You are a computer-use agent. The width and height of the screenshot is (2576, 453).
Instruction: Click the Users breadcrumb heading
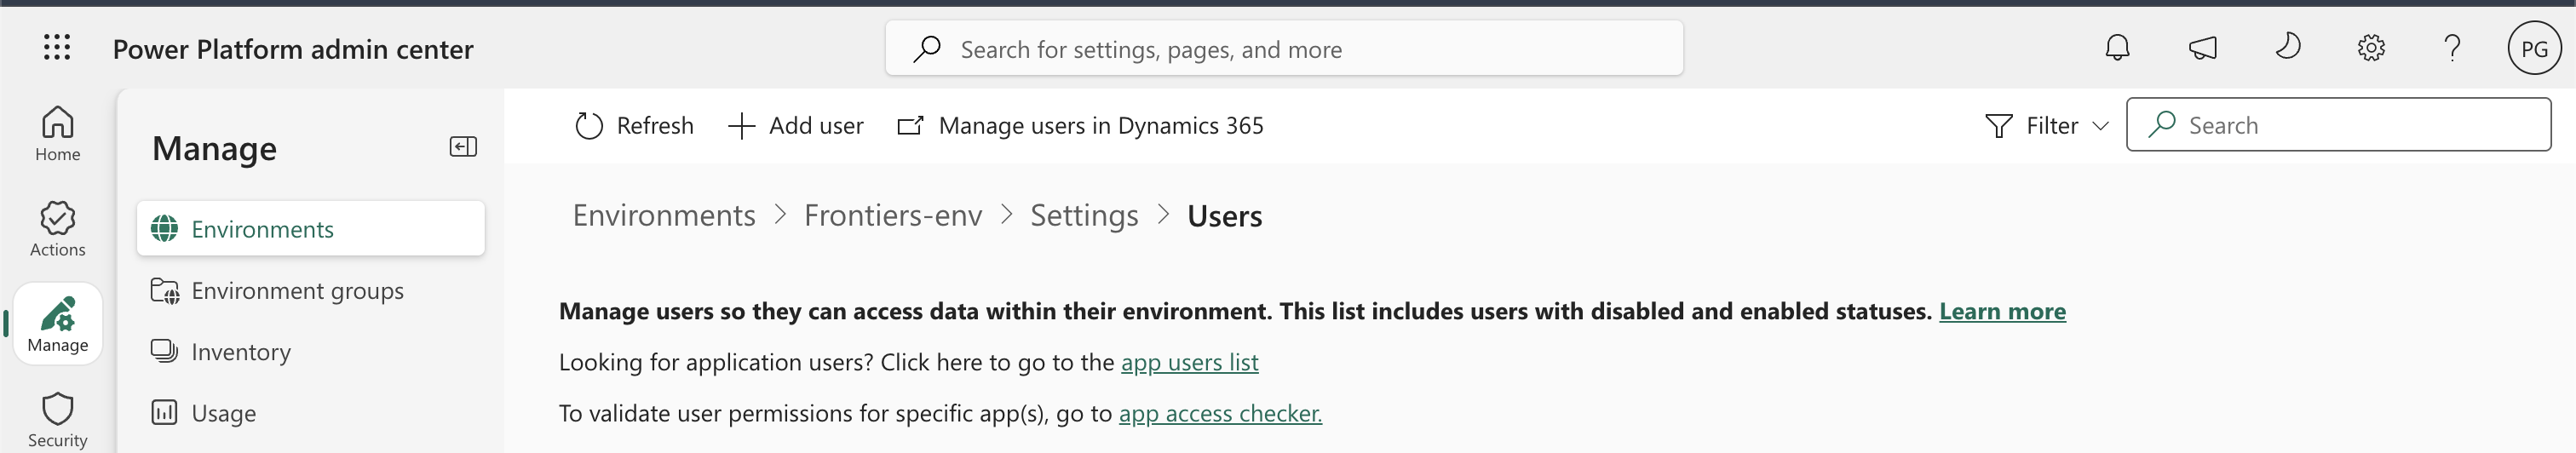point(1224,216)
